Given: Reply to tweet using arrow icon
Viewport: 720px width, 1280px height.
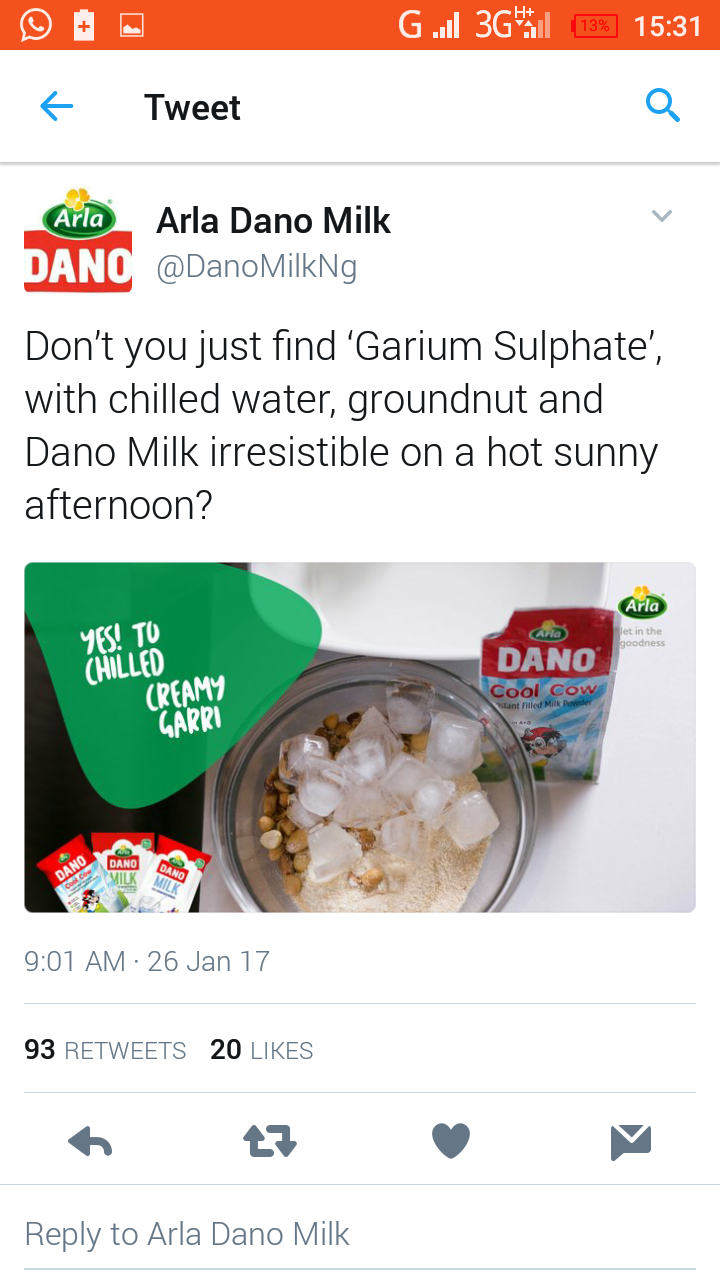Looking at the screenshot, I should [90, 1141].
